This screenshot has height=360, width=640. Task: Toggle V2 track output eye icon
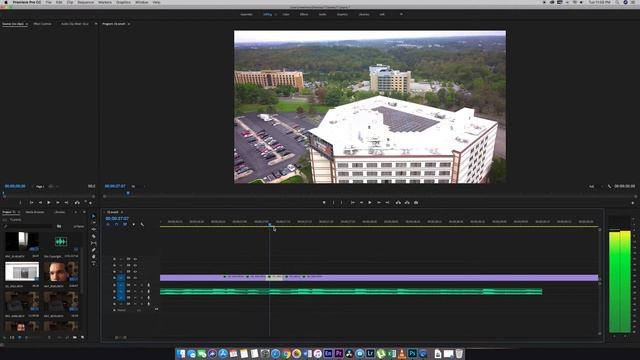click(x=135, y=271)
